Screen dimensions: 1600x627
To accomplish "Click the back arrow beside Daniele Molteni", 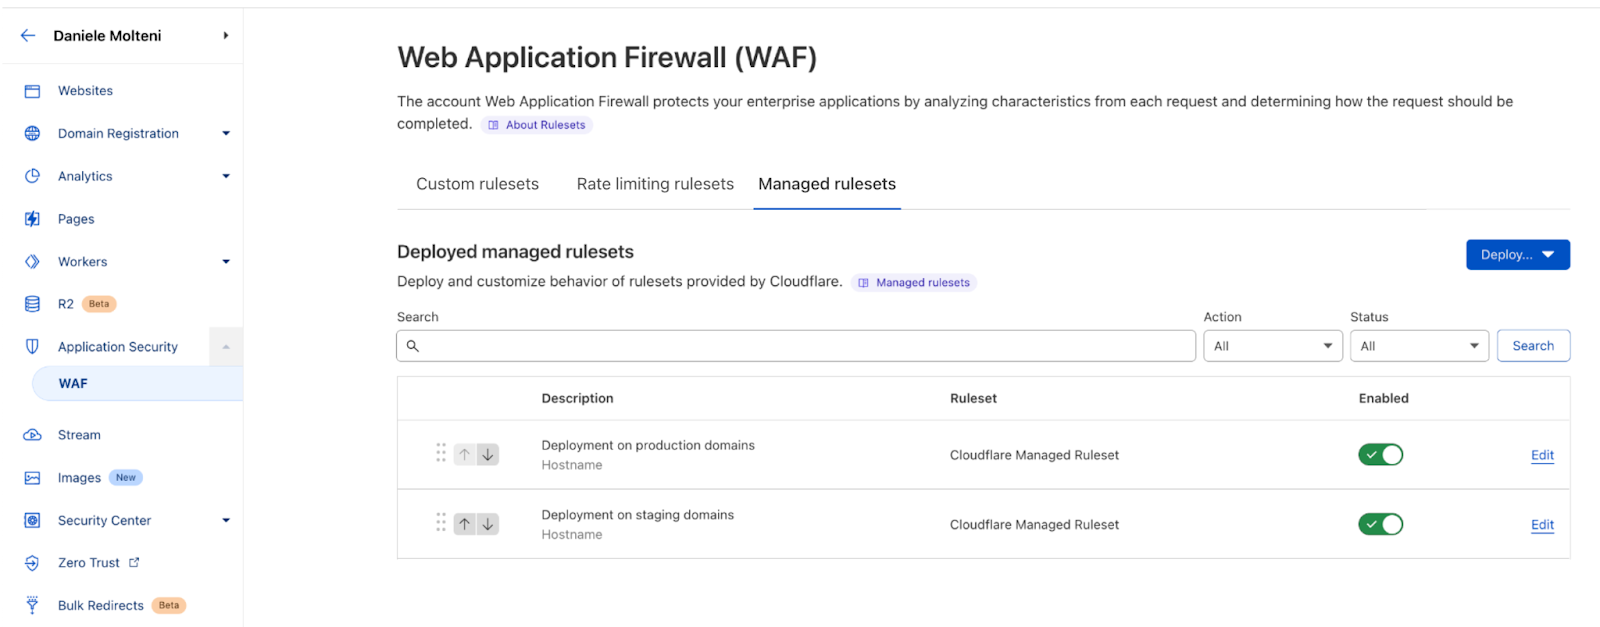I will pos(28,36).
